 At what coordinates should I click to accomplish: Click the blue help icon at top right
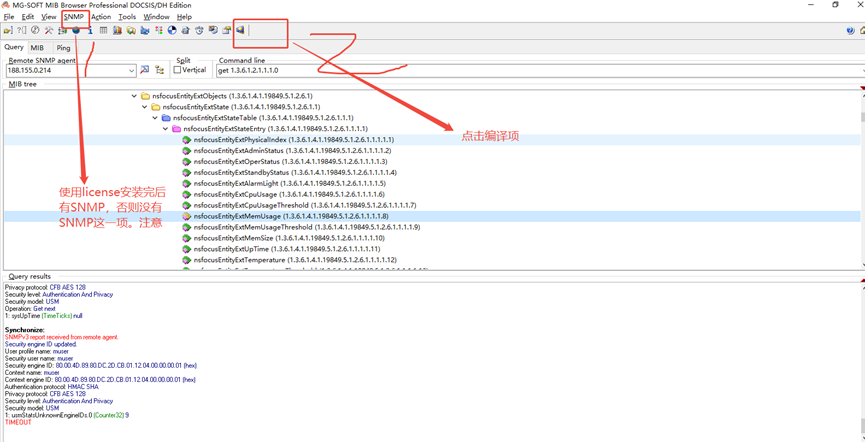tap(850, 30)
